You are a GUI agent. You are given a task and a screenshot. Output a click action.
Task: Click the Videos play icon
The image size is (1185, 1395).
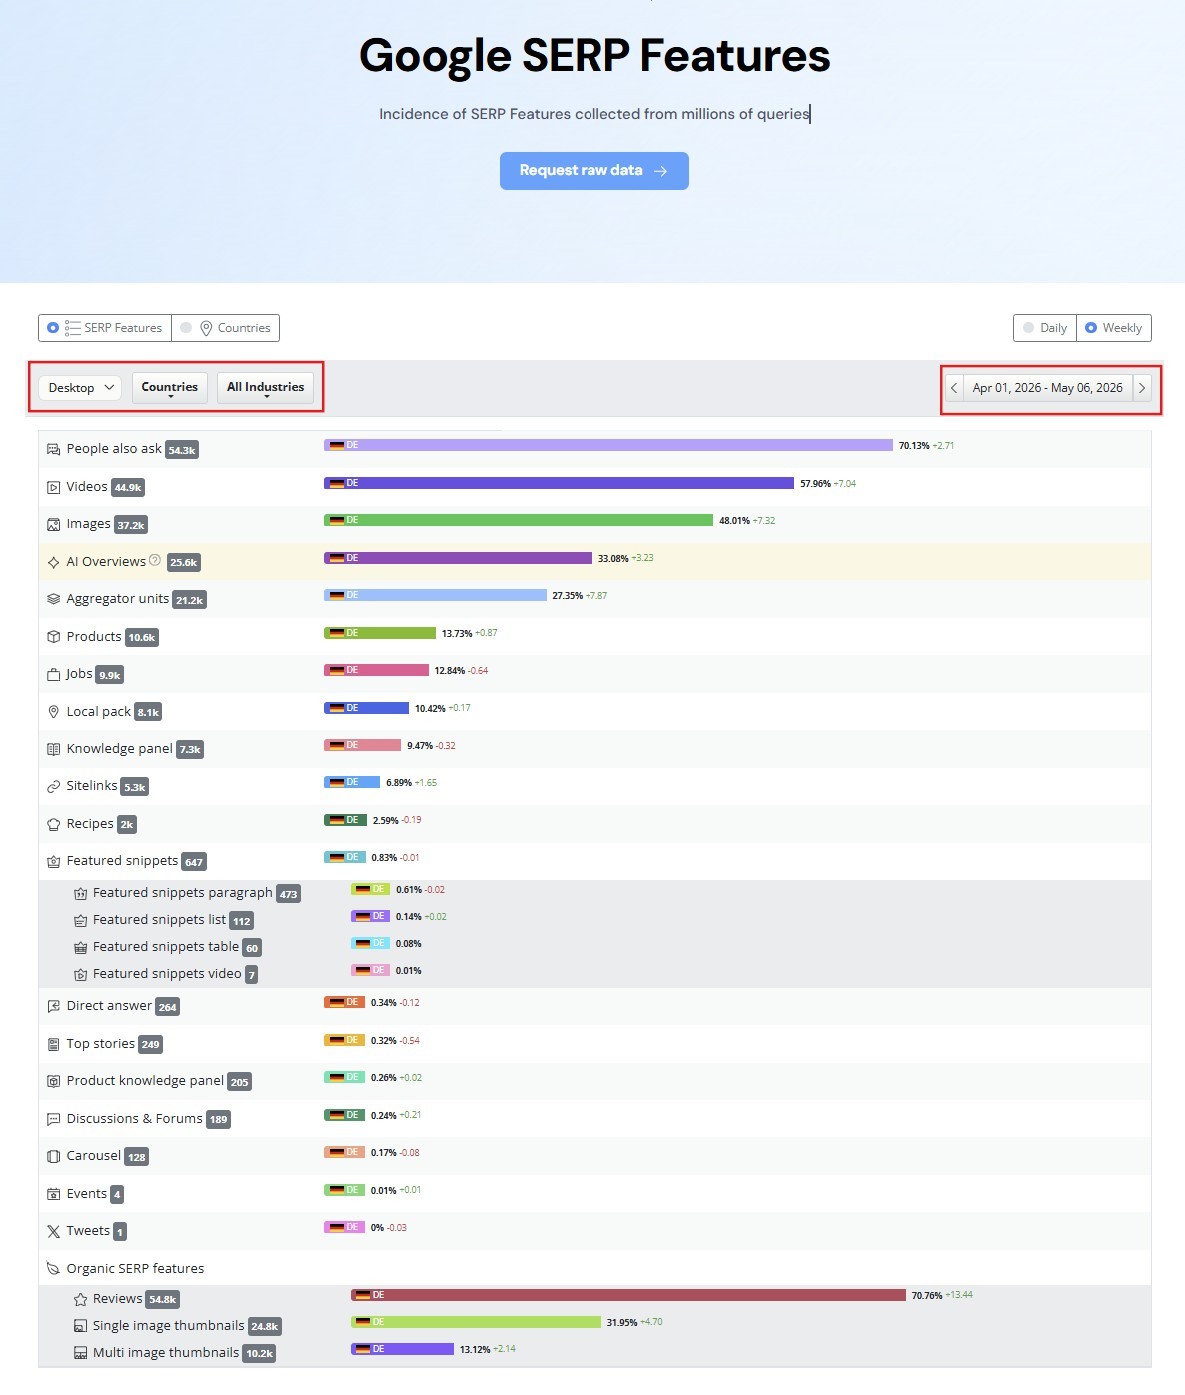coord(53,488)
